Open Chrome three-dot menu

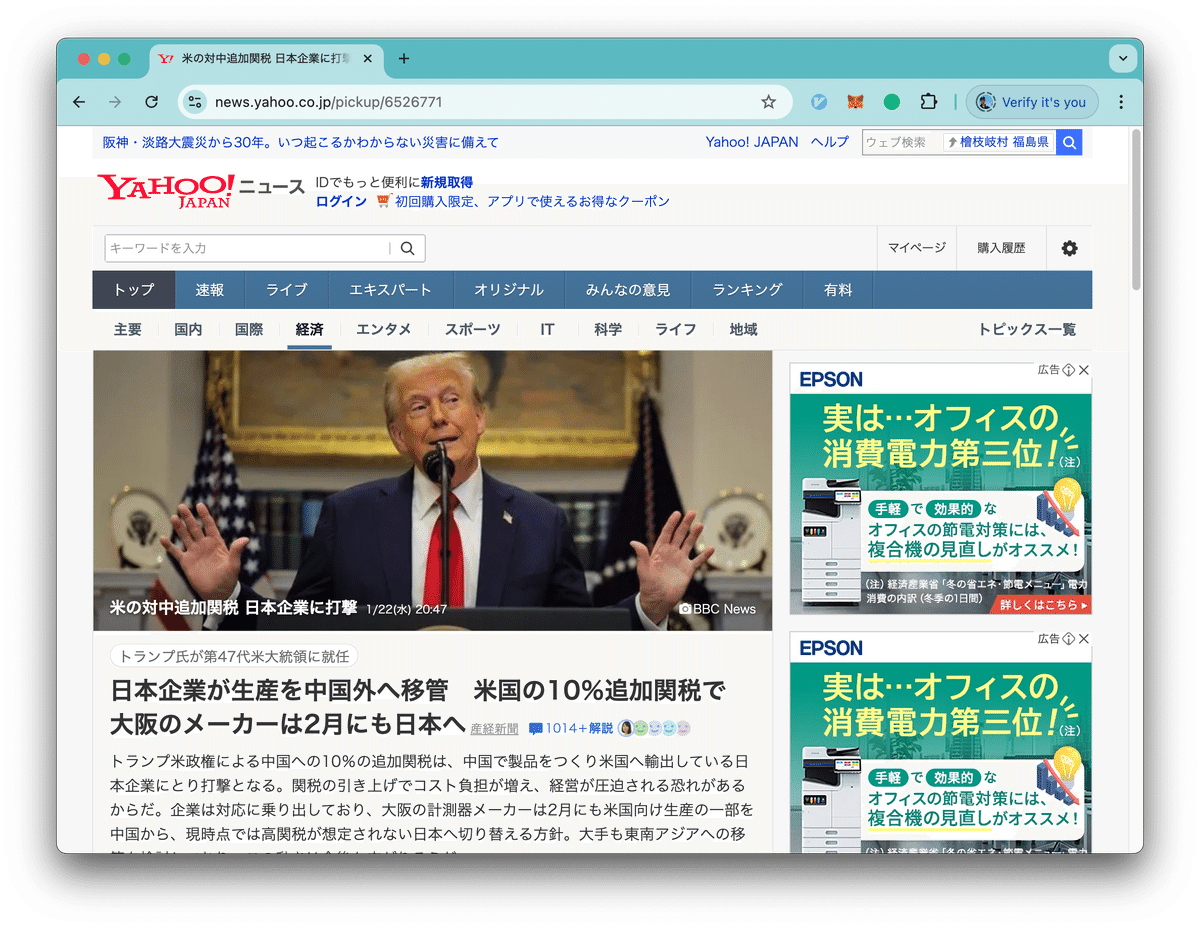pos(1121,102)
